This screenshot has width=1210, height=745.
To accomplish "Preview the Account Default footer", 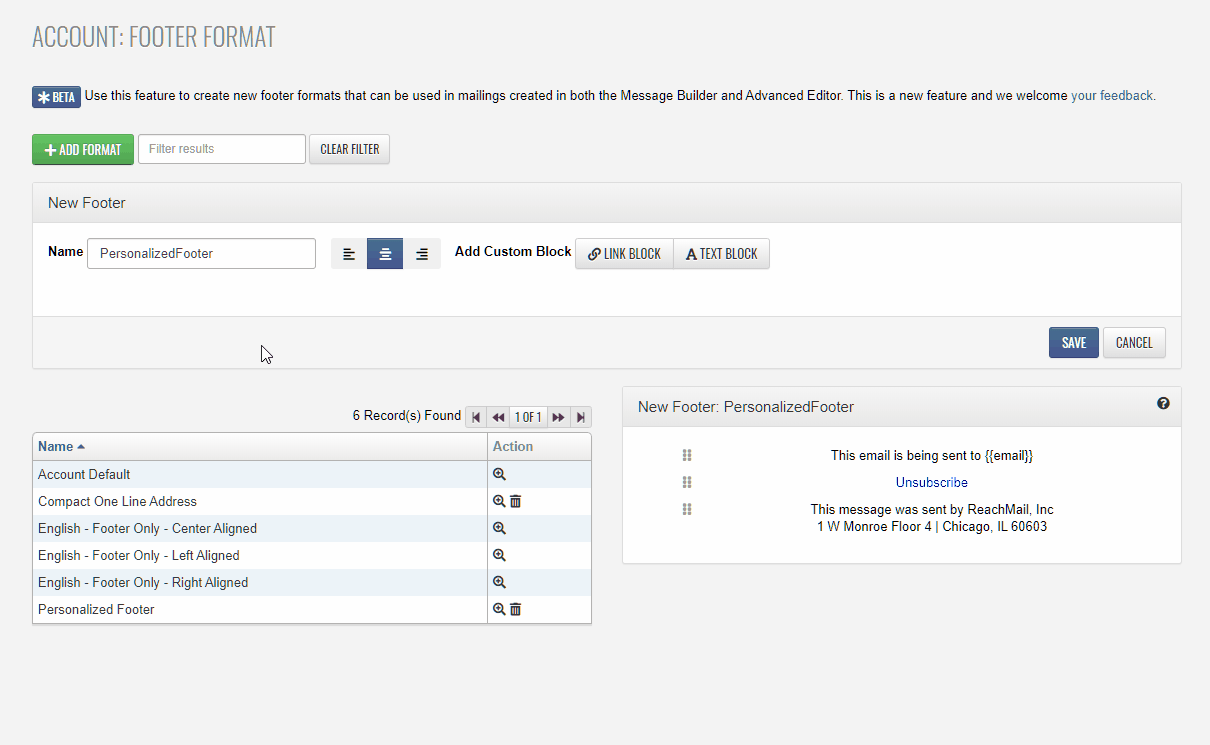I will [x=499, y=475].
